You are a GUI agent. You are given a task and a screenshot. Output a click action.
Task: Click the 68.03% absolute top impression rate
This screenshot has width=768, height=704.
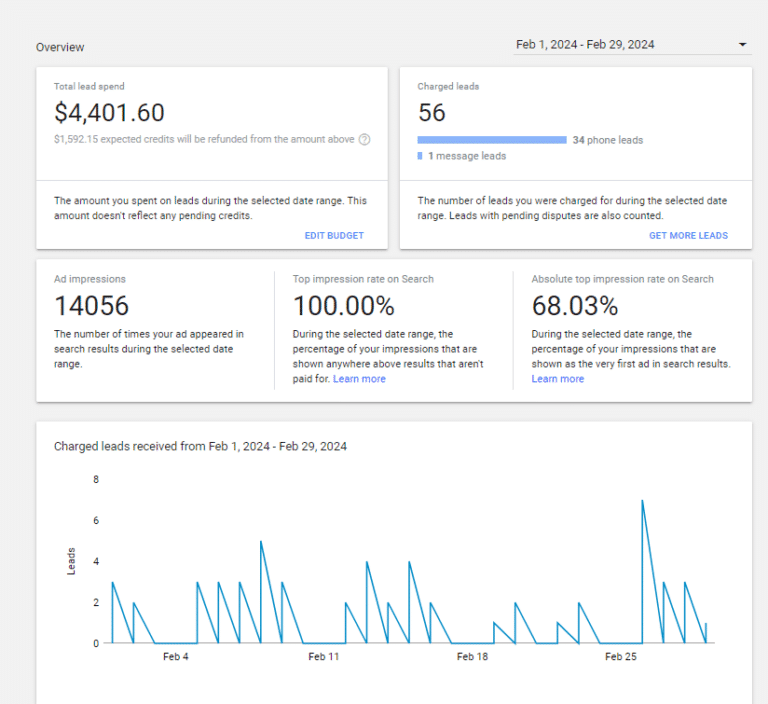574,305
